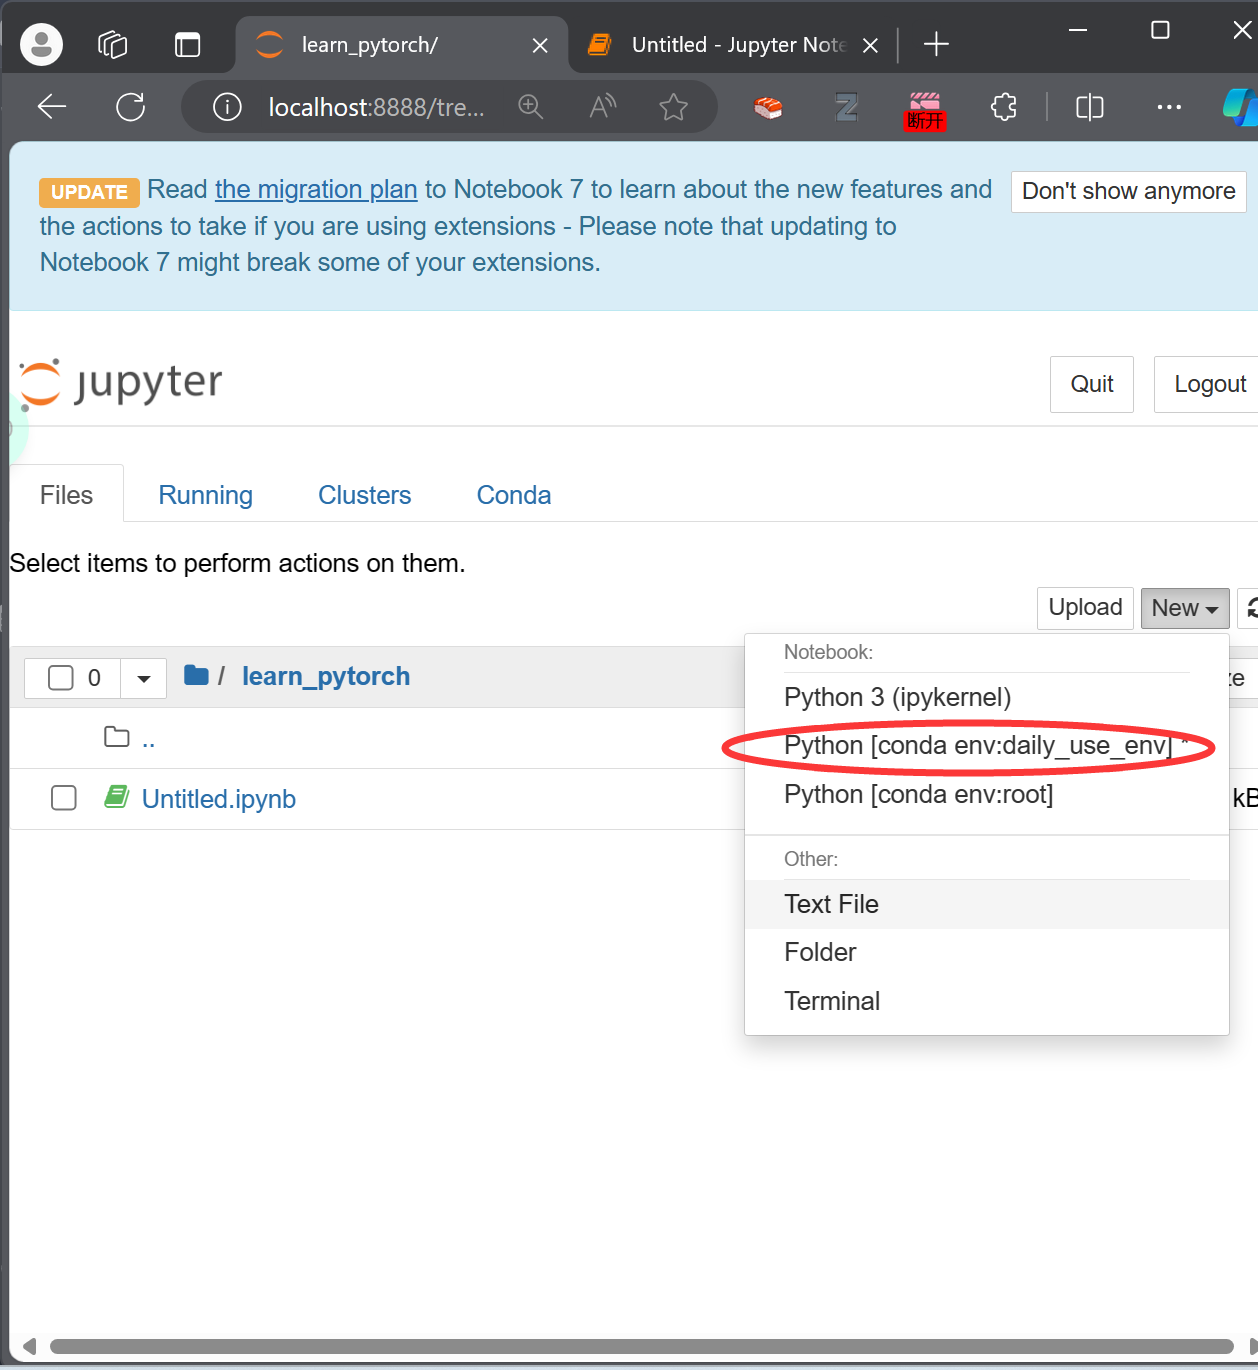Open the Running tab
The height and width of the screenshot is (1370, 1258).
(x=206, y=495)
